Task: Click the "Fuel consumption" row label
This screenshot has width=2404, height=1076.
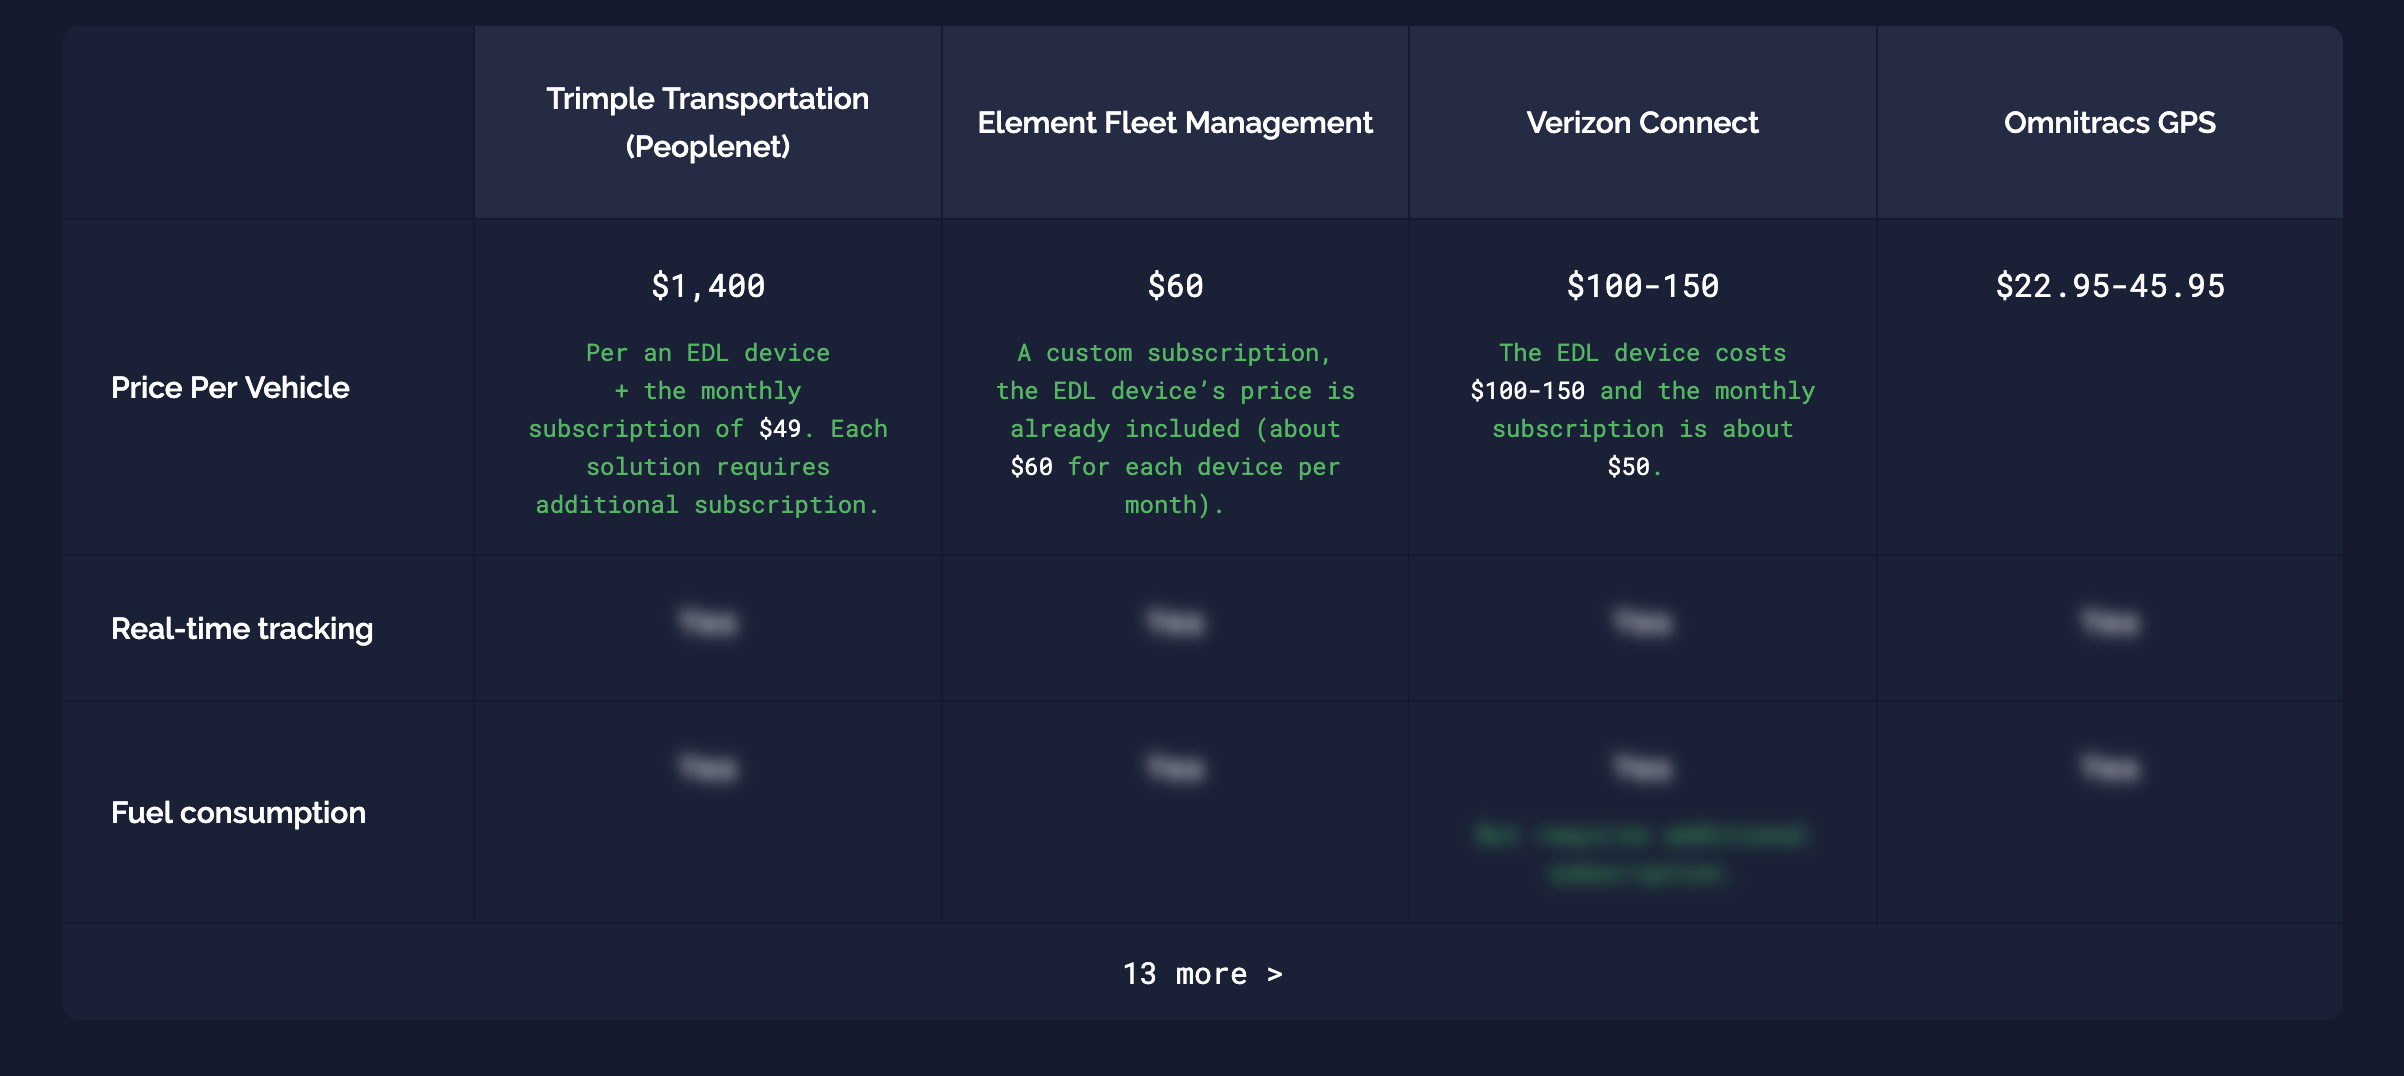Action: tap(238, 812)
